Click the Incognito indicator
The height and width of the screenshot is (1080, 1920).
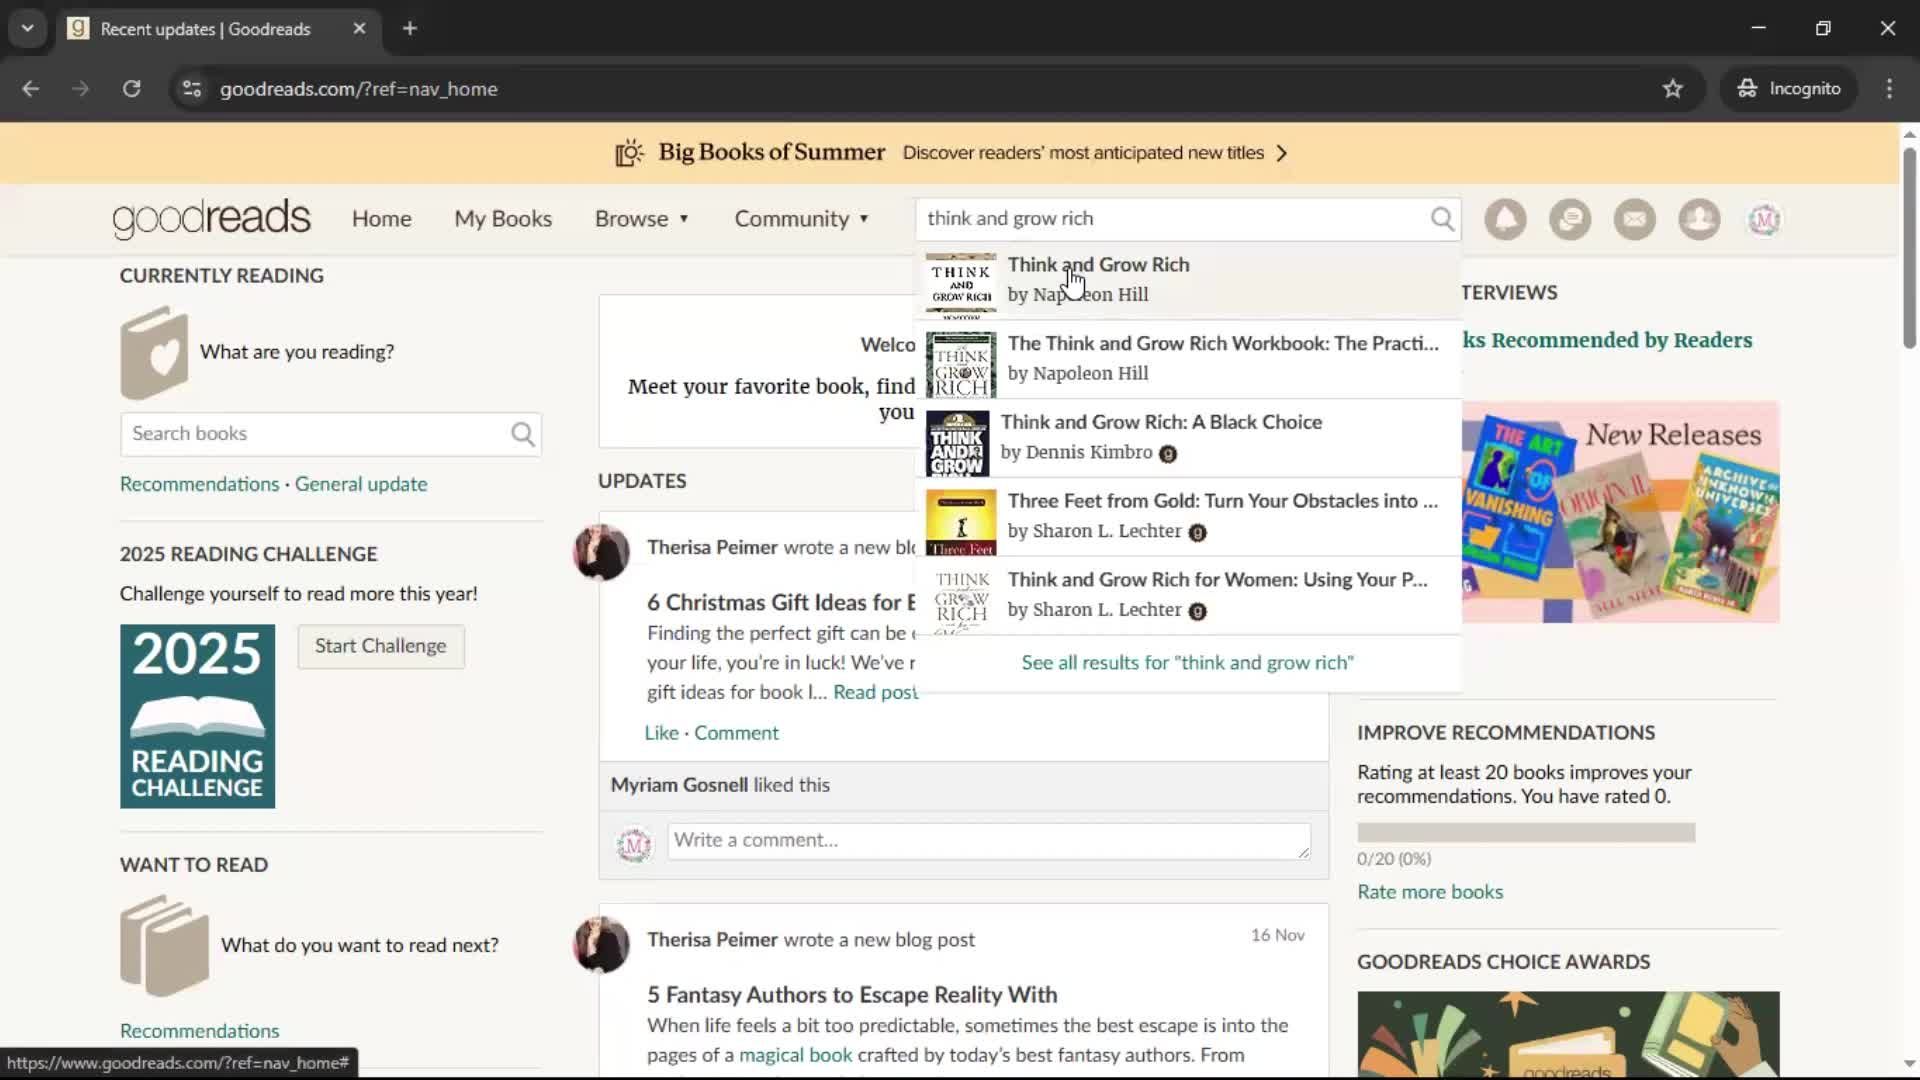pyautogui.click(x=1788, y=89)
